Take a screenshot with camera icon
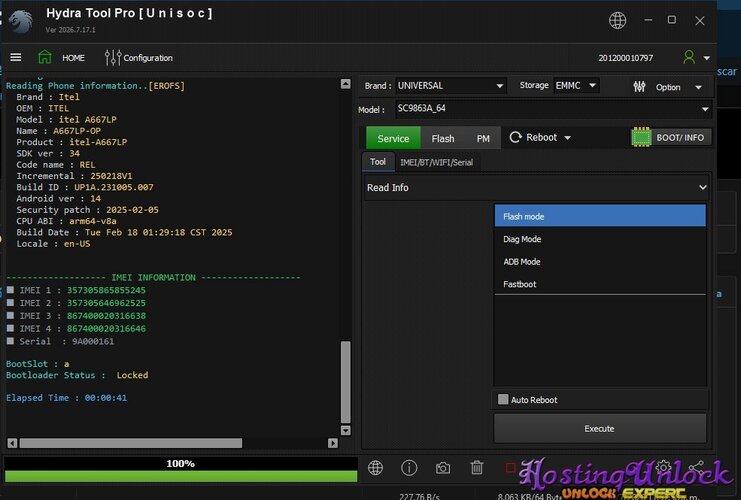The image size is (741, 500). 443,468
